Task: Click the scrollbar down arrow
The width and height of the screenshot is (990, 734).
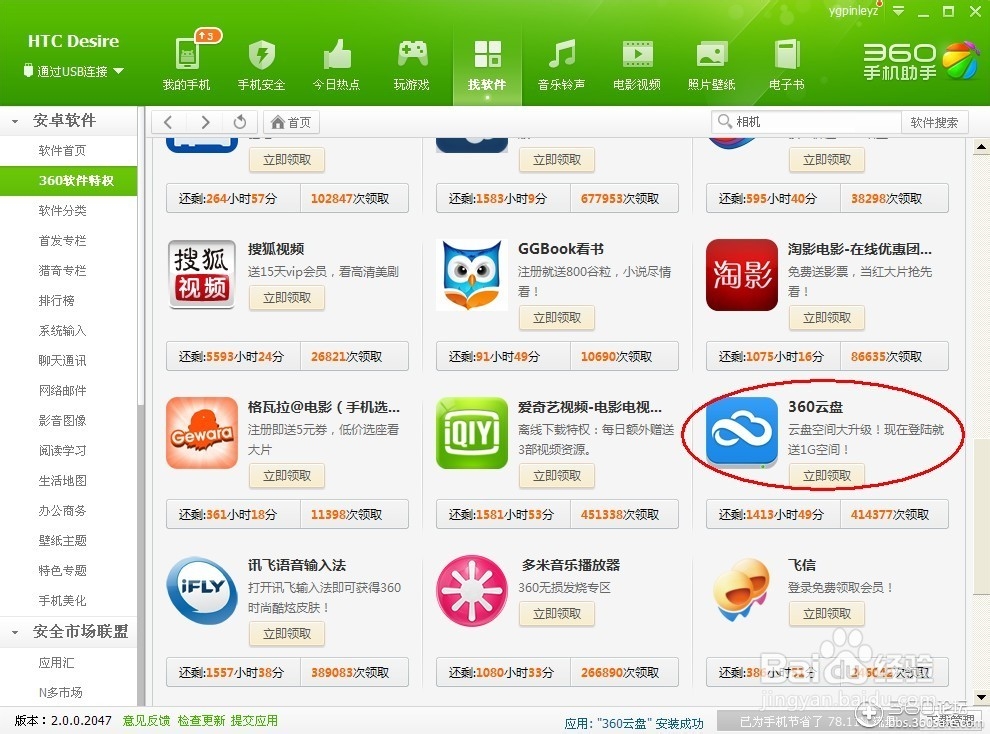Action: (981, 697)
